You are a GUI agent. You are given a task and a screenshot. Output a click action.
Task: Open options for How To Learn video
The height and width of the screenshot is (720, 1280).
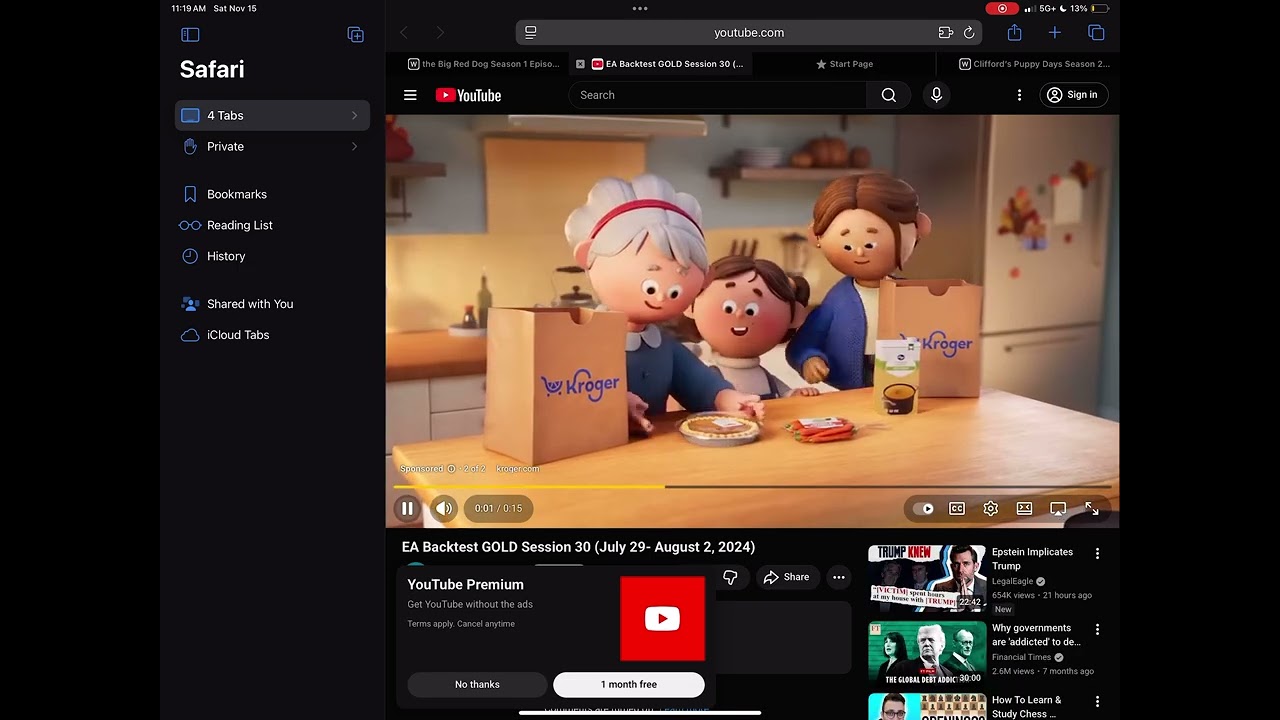(1097, 701)
